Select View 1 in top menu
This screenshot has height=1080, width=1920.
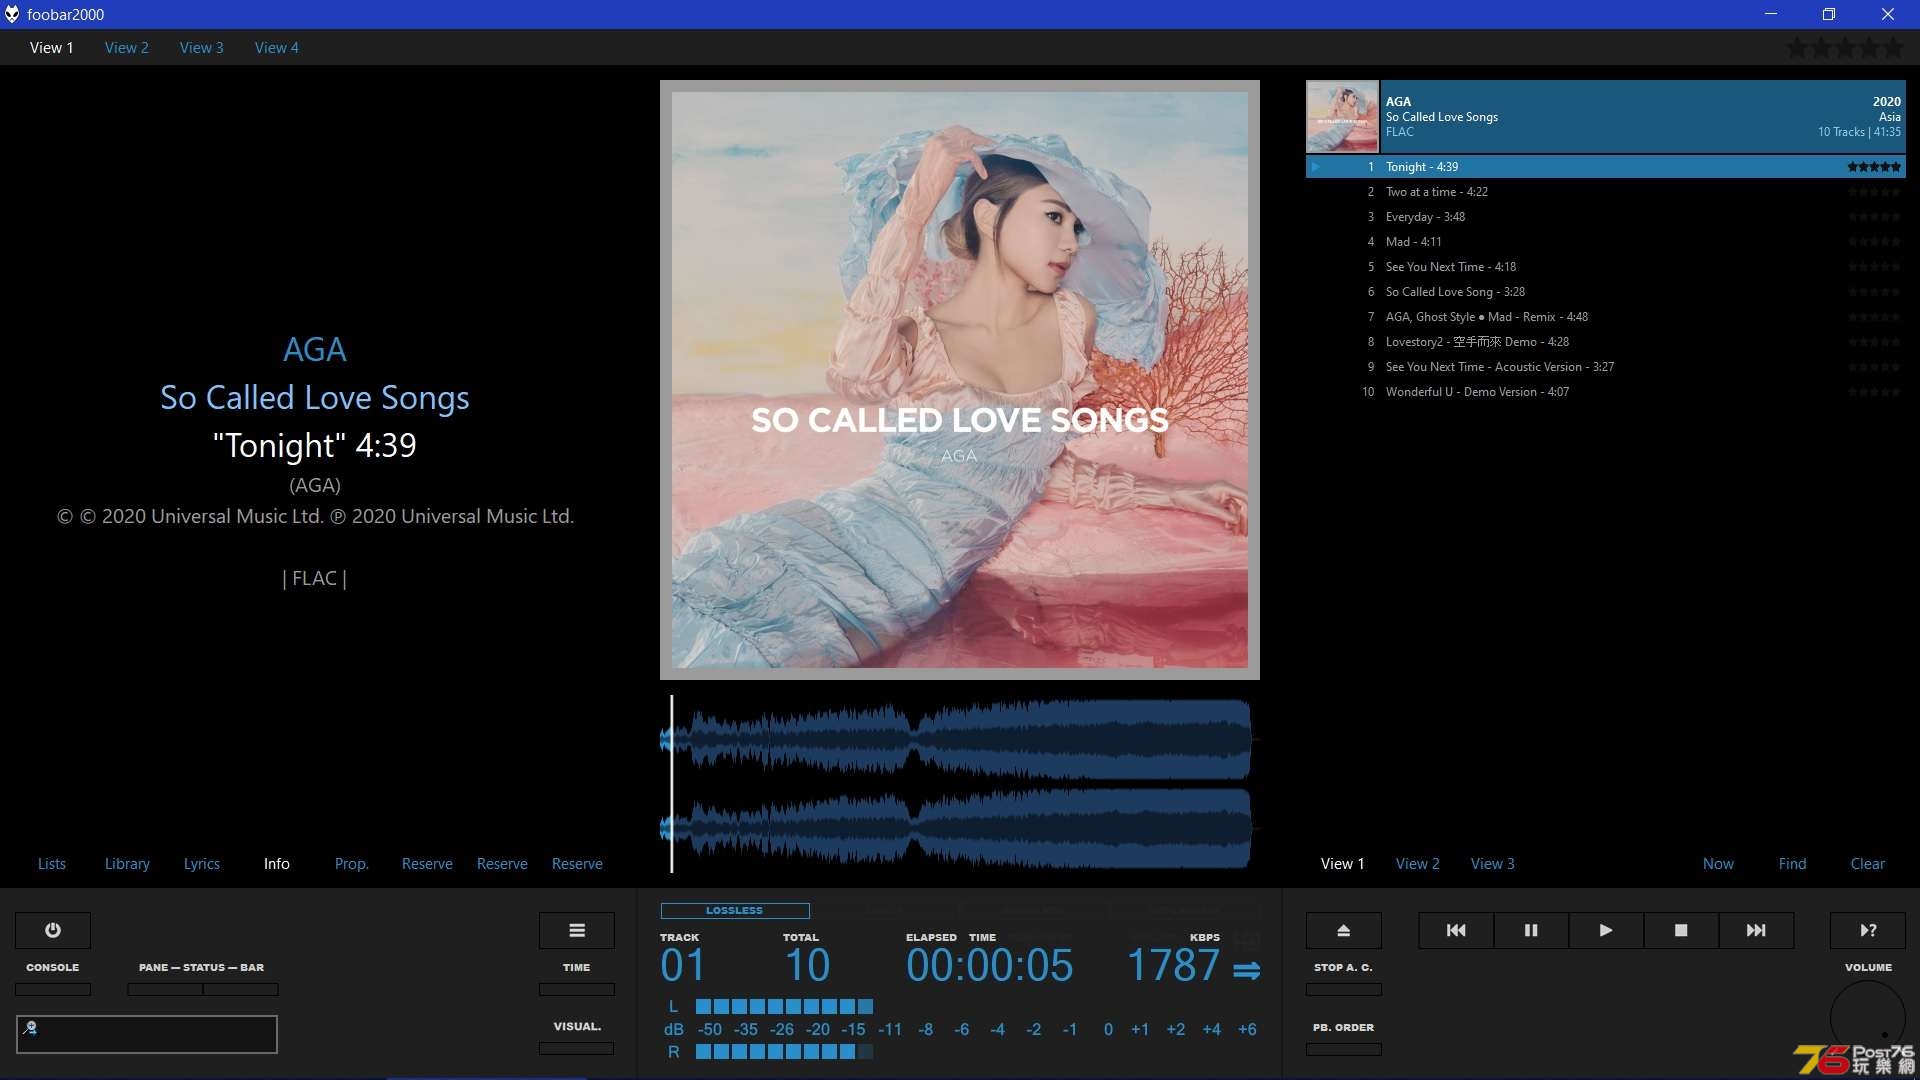coord(52,47)
